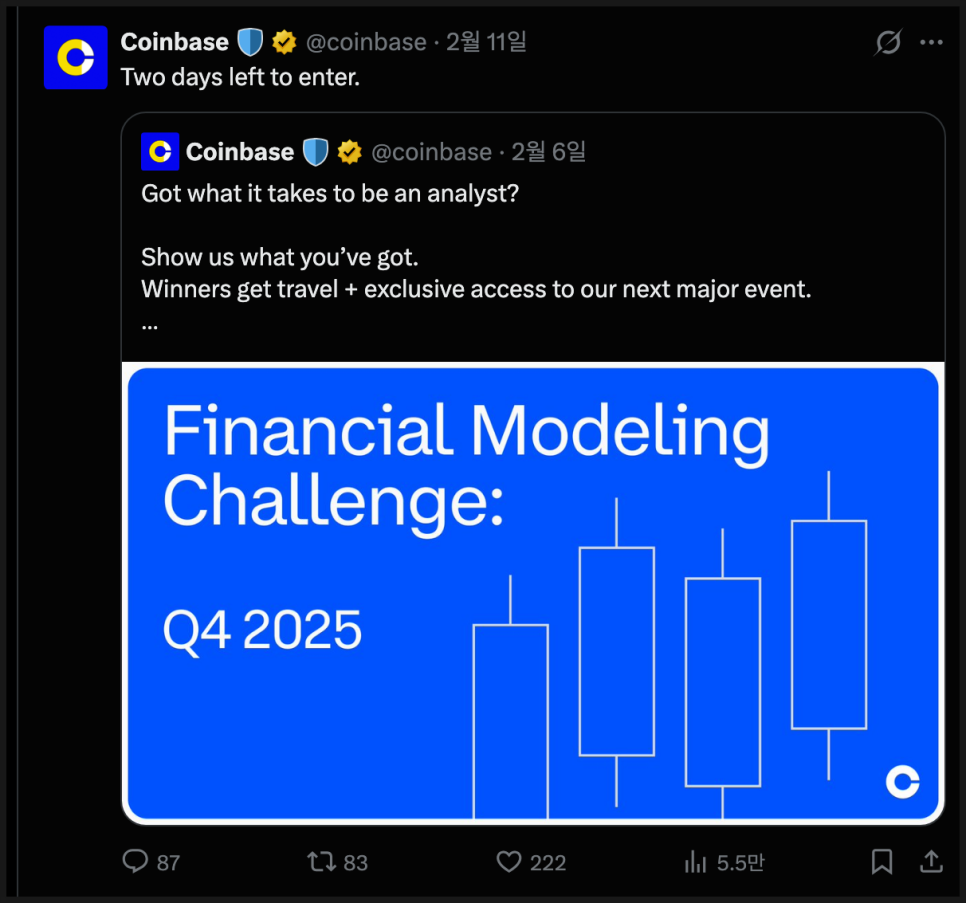Viewport: 966px width, 903px height.
Task: Click the gold verified badge on main post
Action: coord(284,42)
